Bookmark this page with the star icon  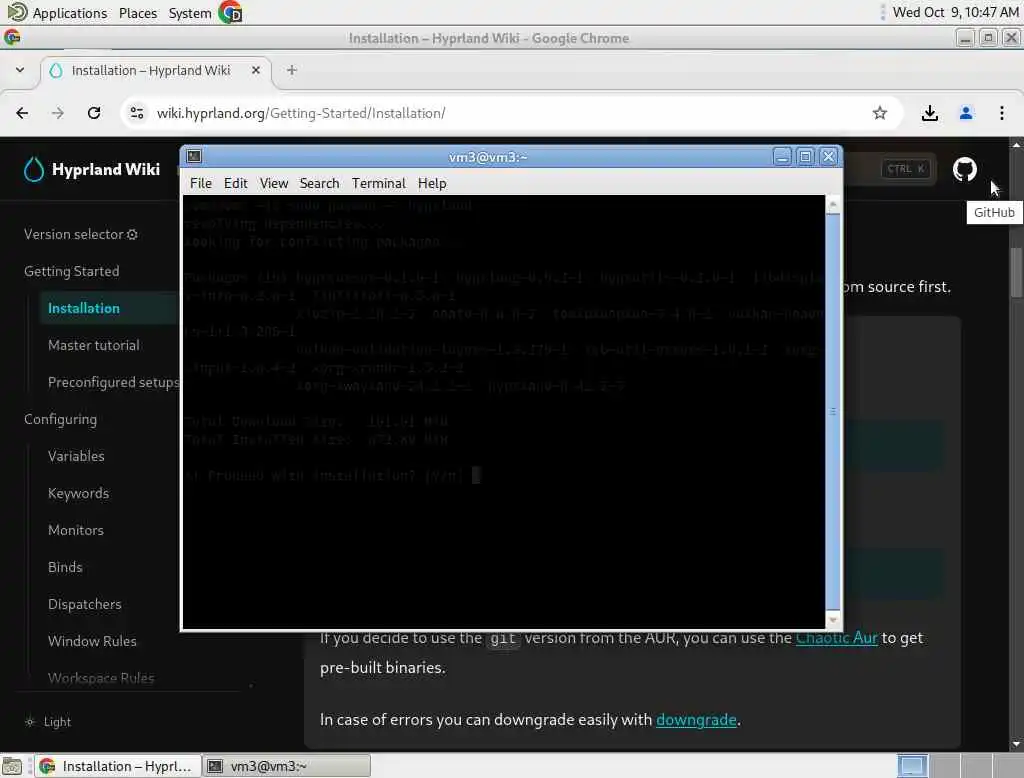[880, 113]
